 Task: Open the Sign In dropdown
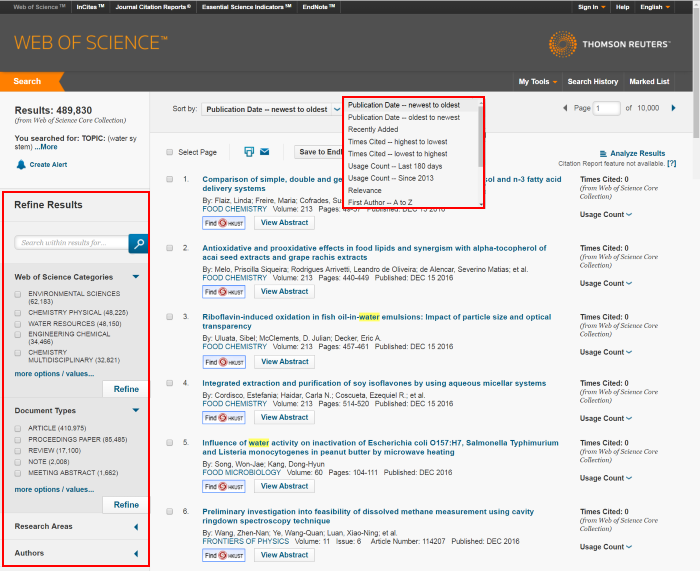[x=592, y=7]
